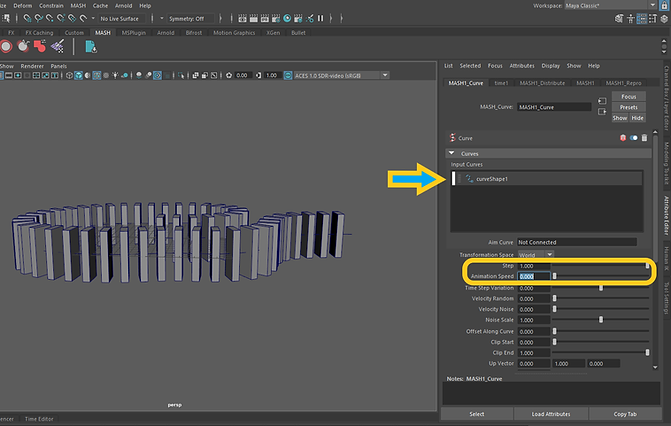Toggle the Curve node enable switch
Viewport: 671px width, 426px height.
pos(634,138)
